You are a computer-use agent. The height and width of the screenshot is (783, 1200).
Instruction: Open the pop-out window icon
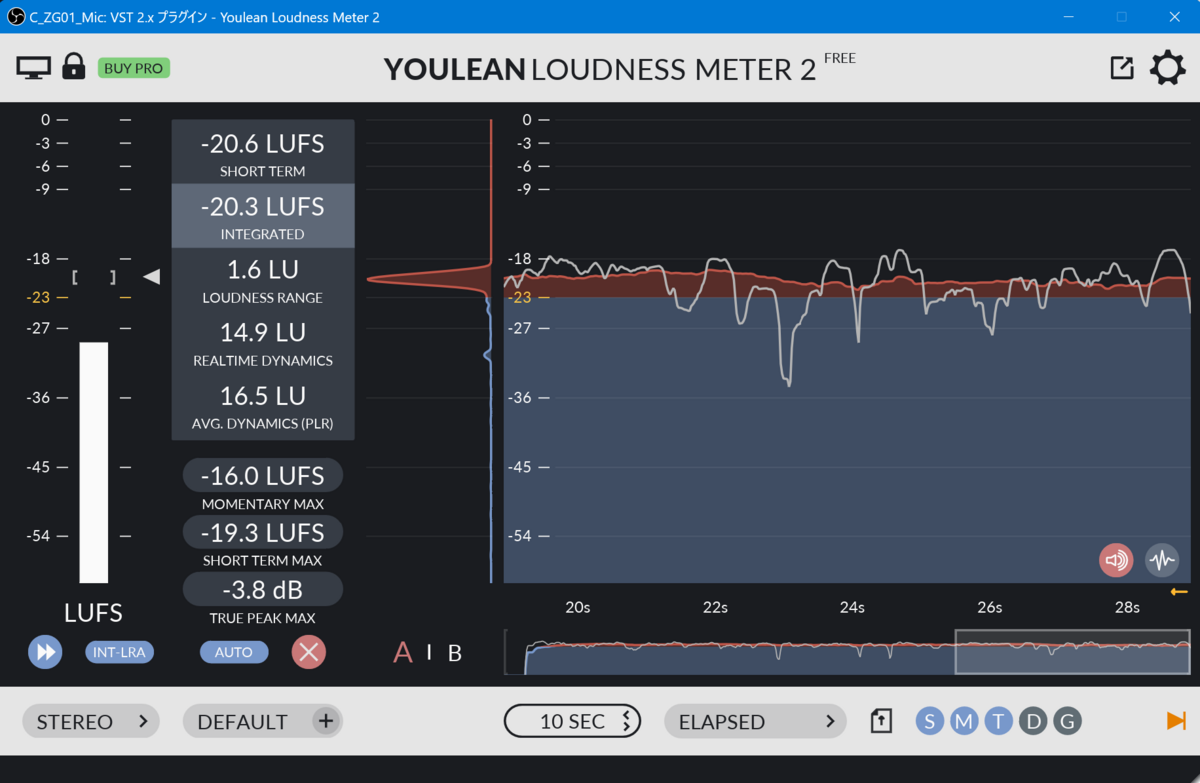[1122, 68]
